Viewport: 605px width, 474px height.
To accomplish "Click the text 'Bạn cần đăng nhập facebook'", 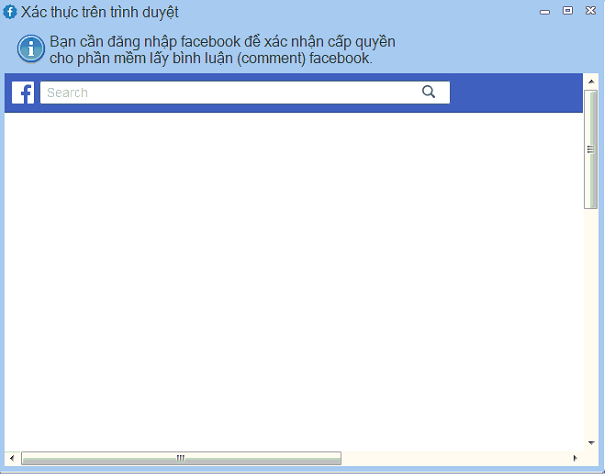I will click(145, 42).
